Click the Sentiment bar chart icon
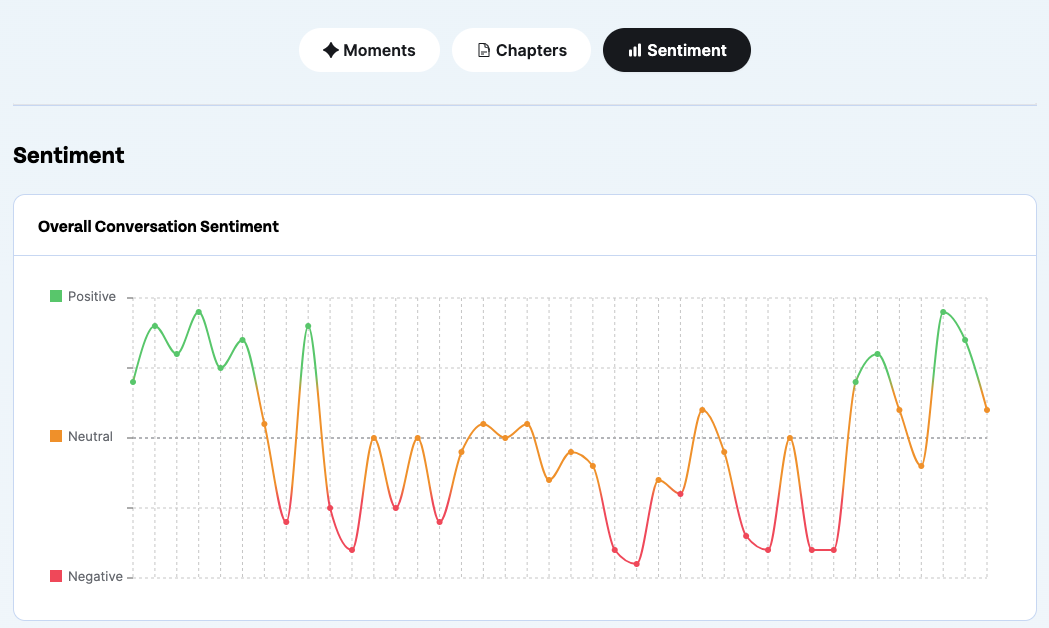 tap(635, 50)
